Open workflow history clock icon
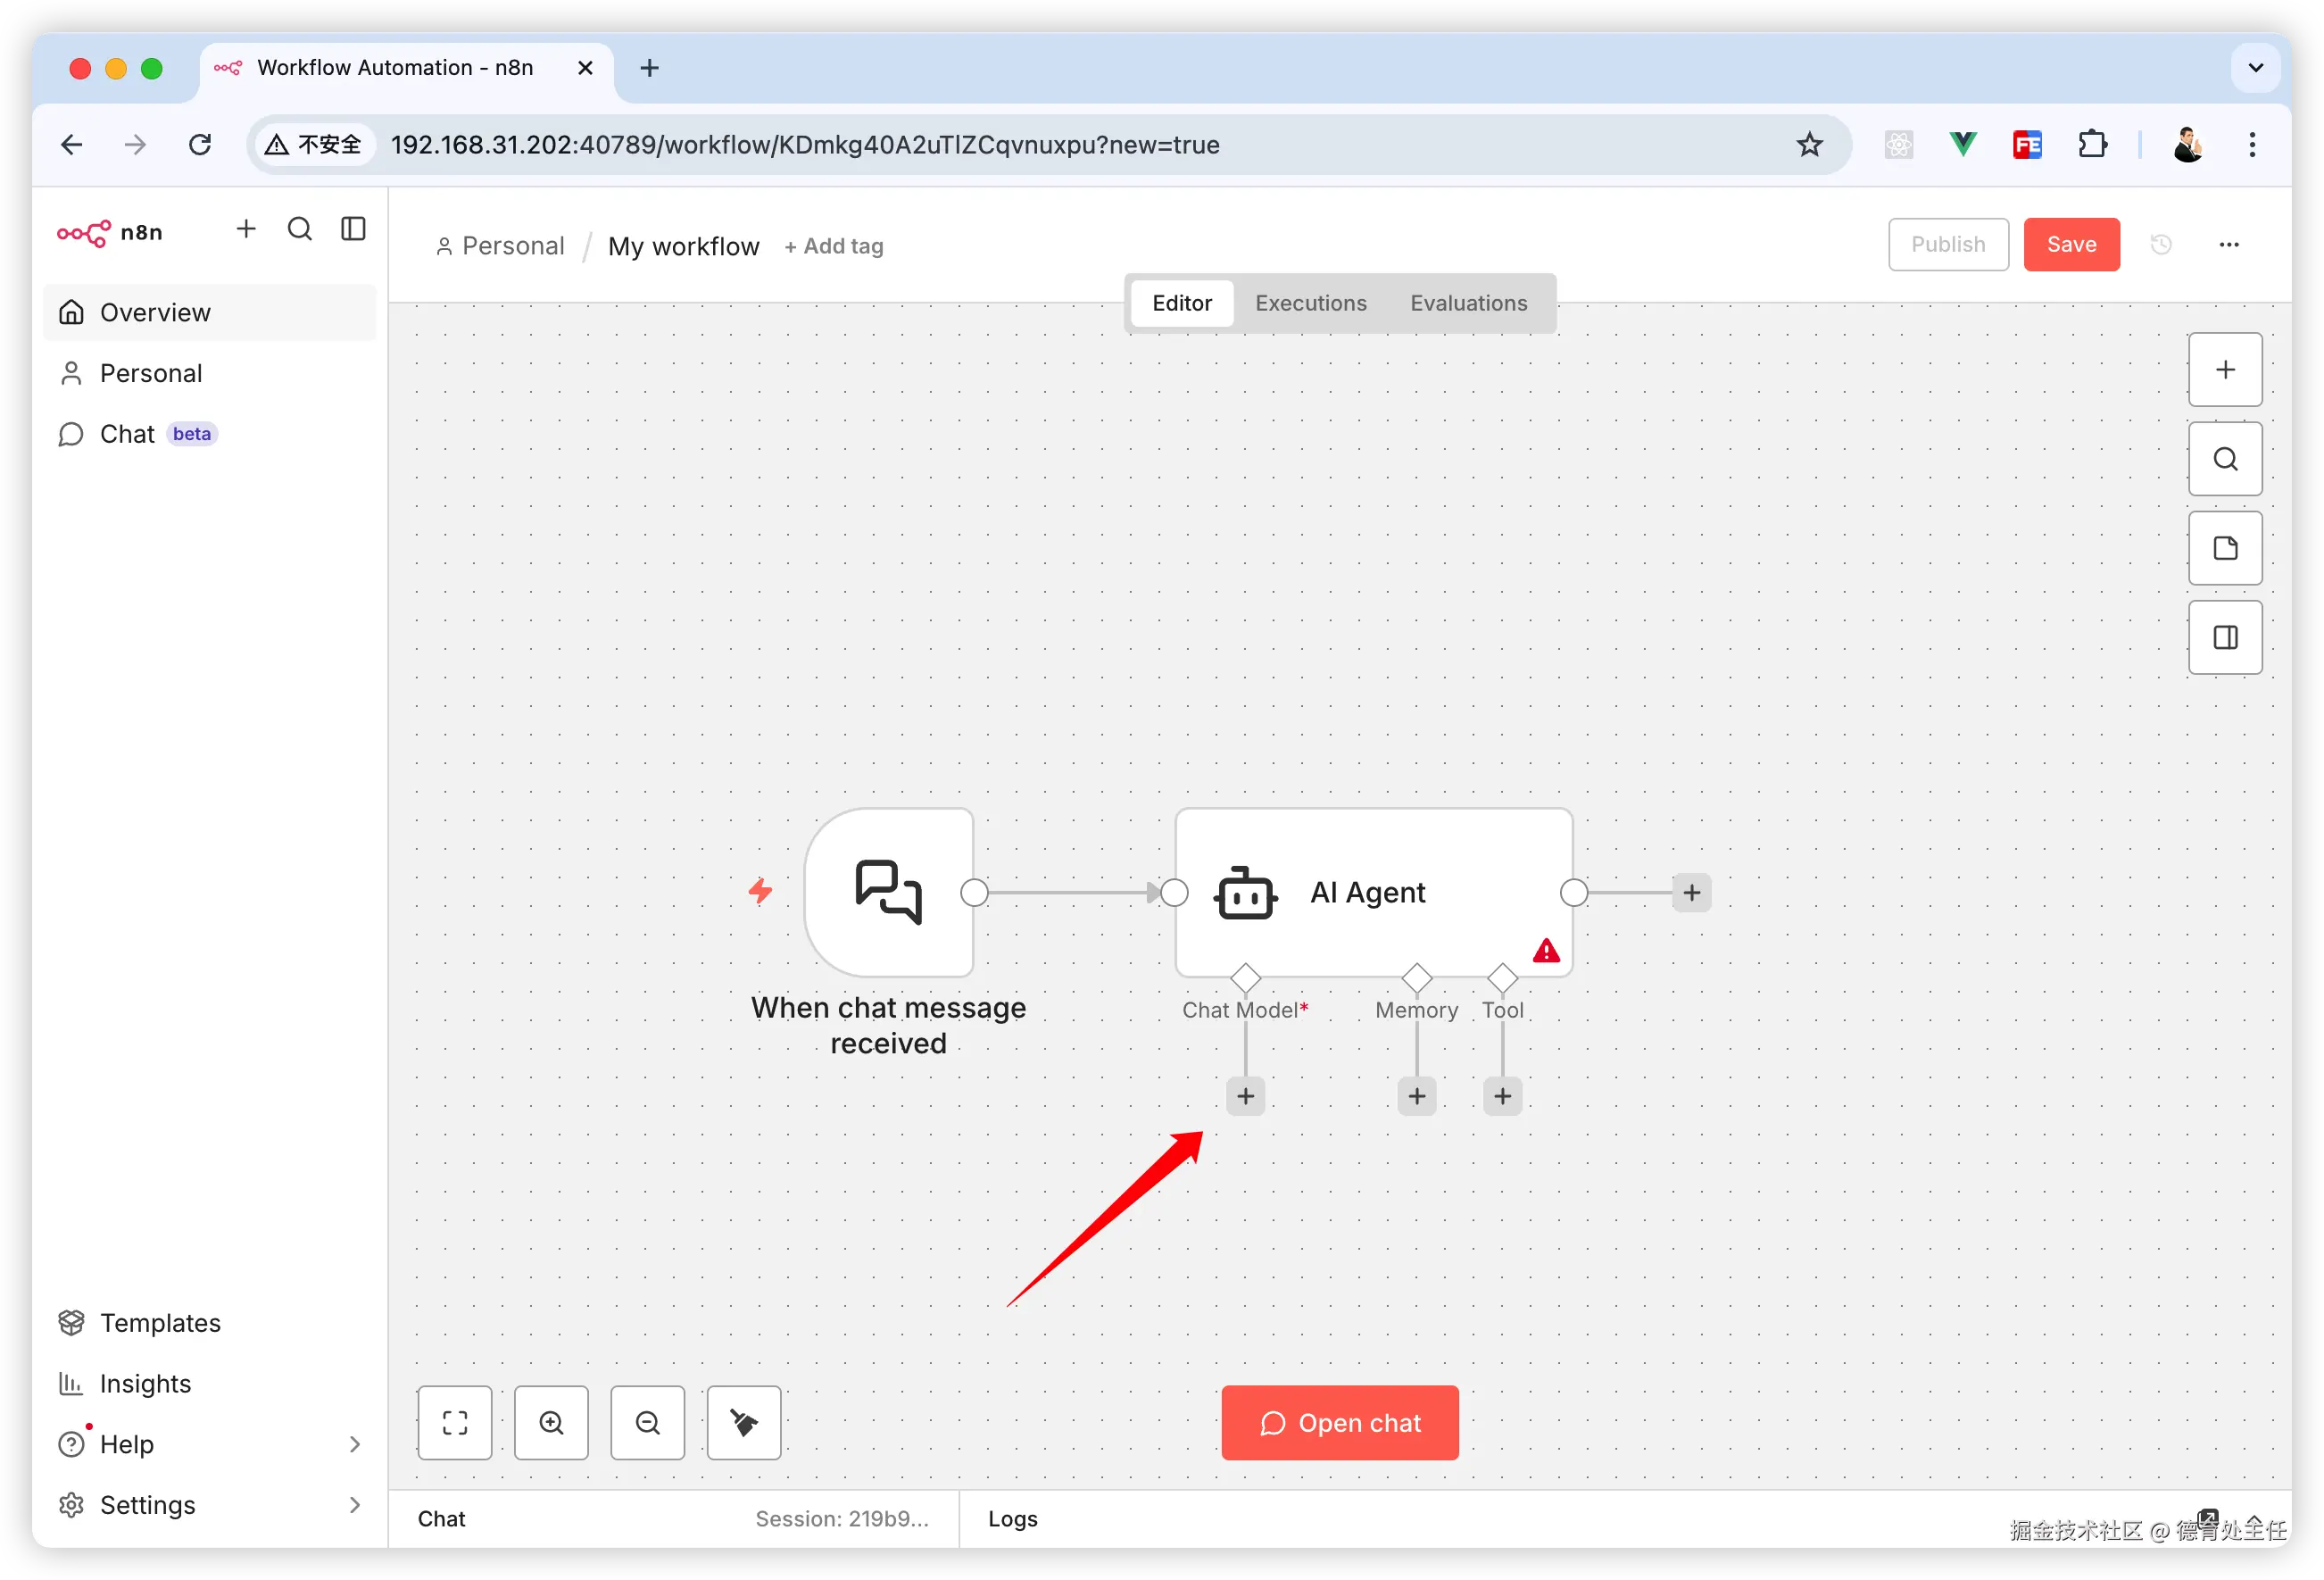Image resolution: width=2324 pixels, height=1580 pixels. (2161, 244)
